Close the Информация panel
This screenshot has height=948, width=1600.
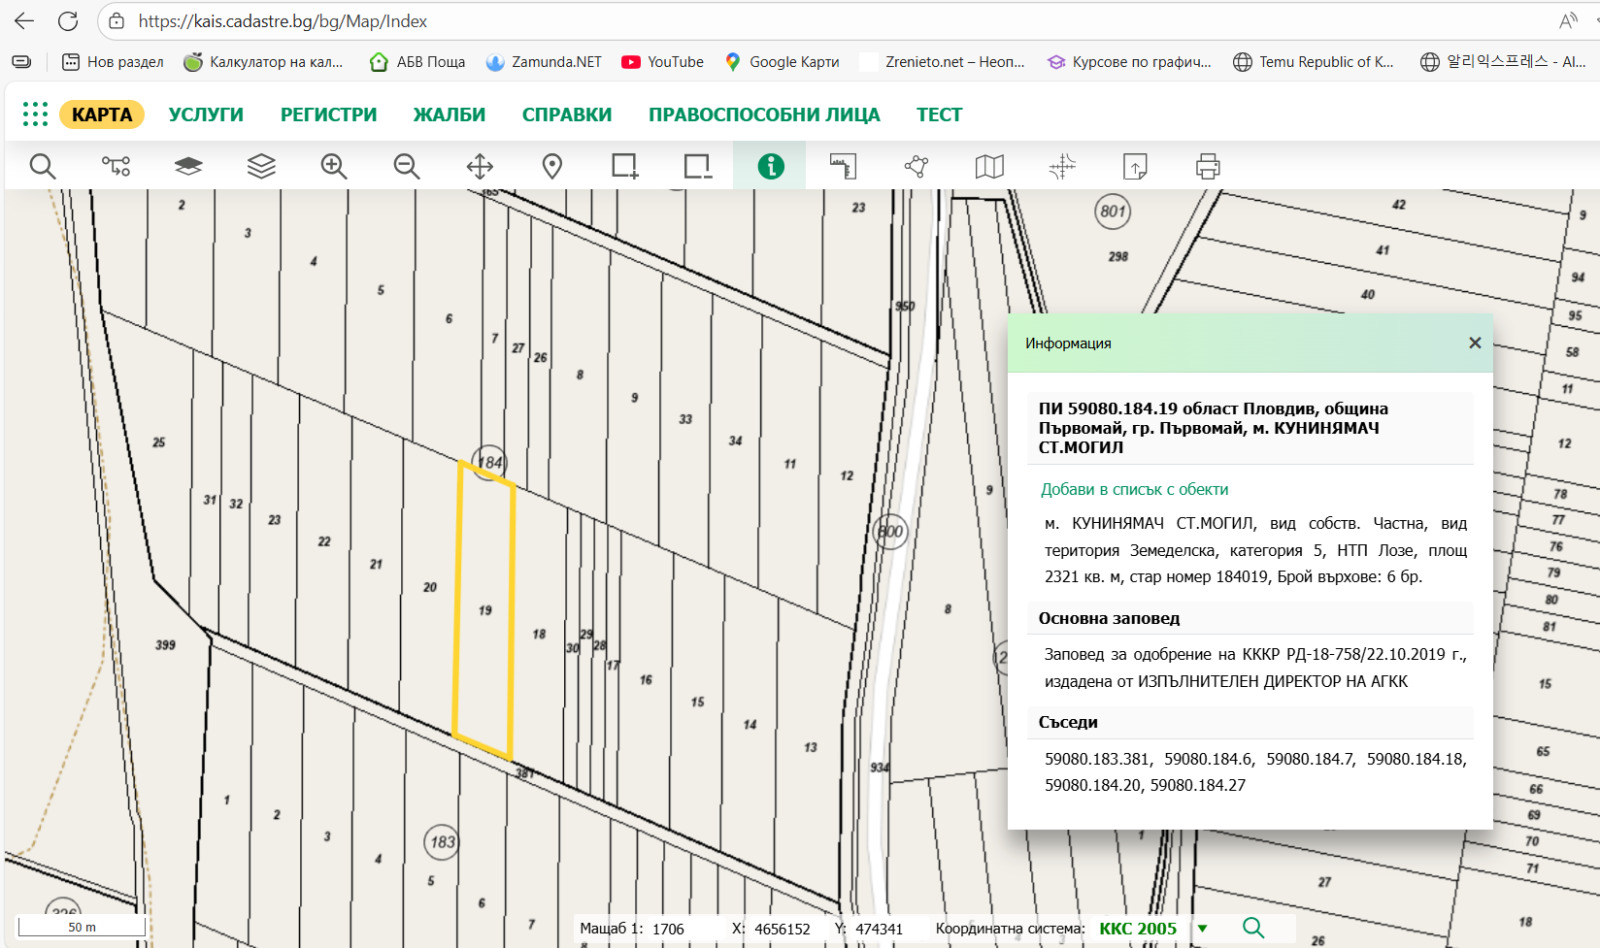pos(1474,343)
